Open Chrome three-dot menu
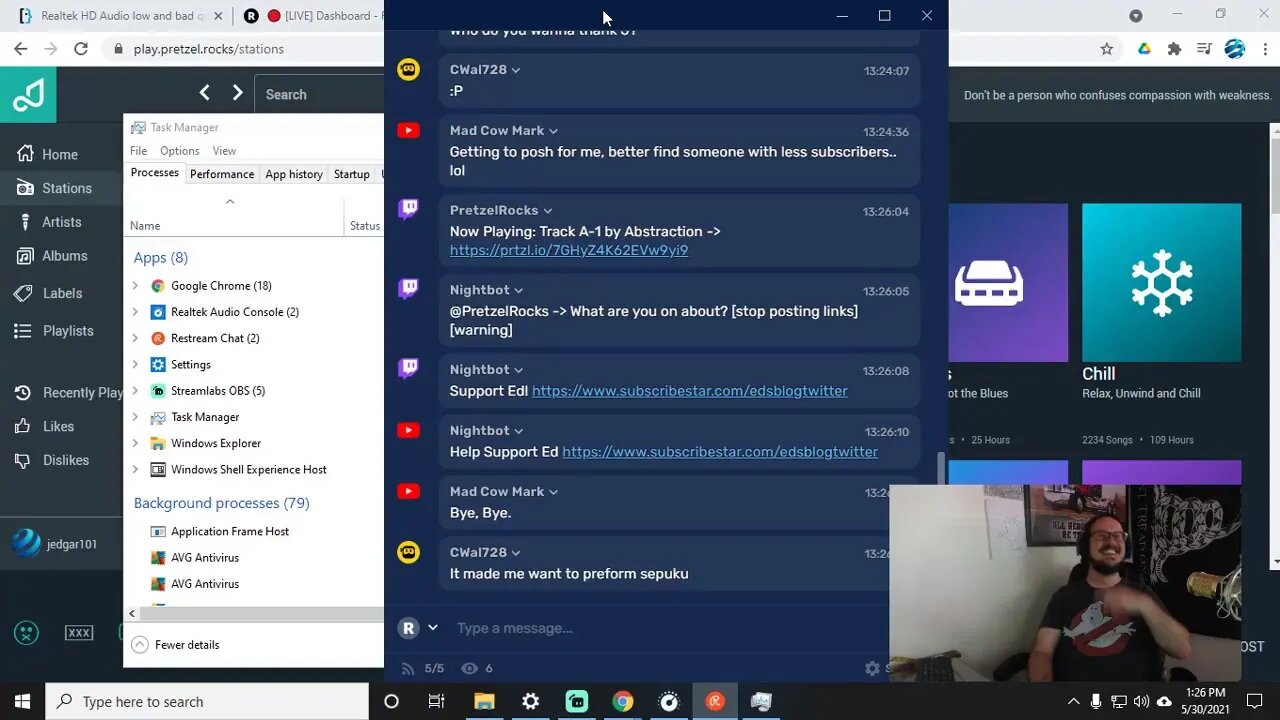 point(1264,48)
